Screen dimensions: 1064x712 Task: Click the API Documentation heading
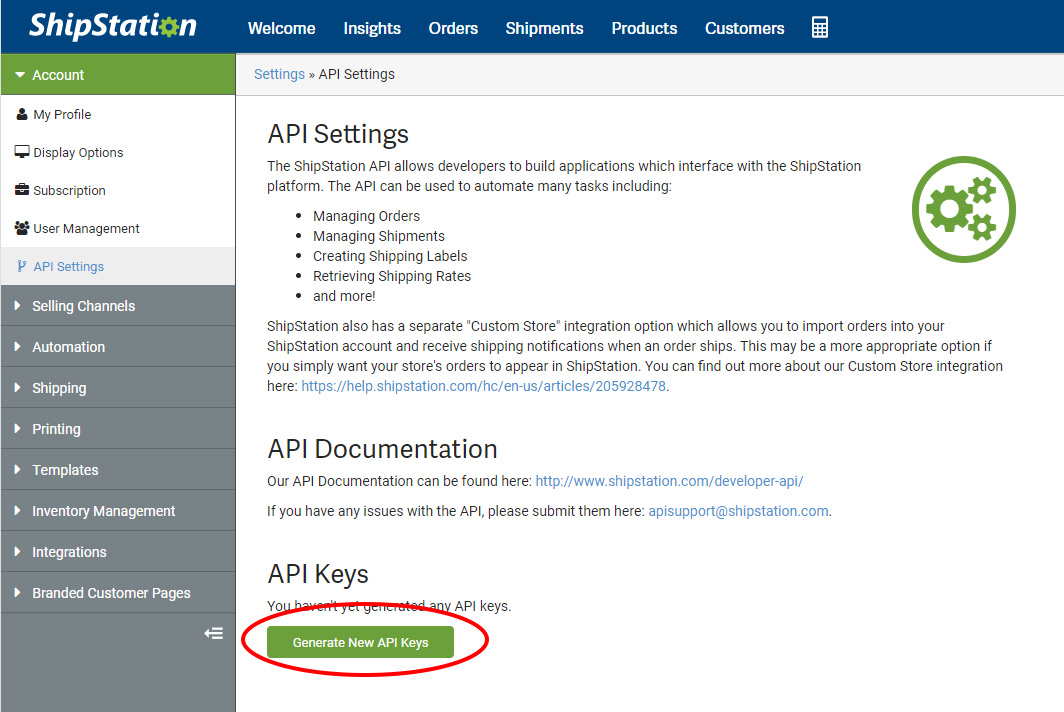[383, 449]
